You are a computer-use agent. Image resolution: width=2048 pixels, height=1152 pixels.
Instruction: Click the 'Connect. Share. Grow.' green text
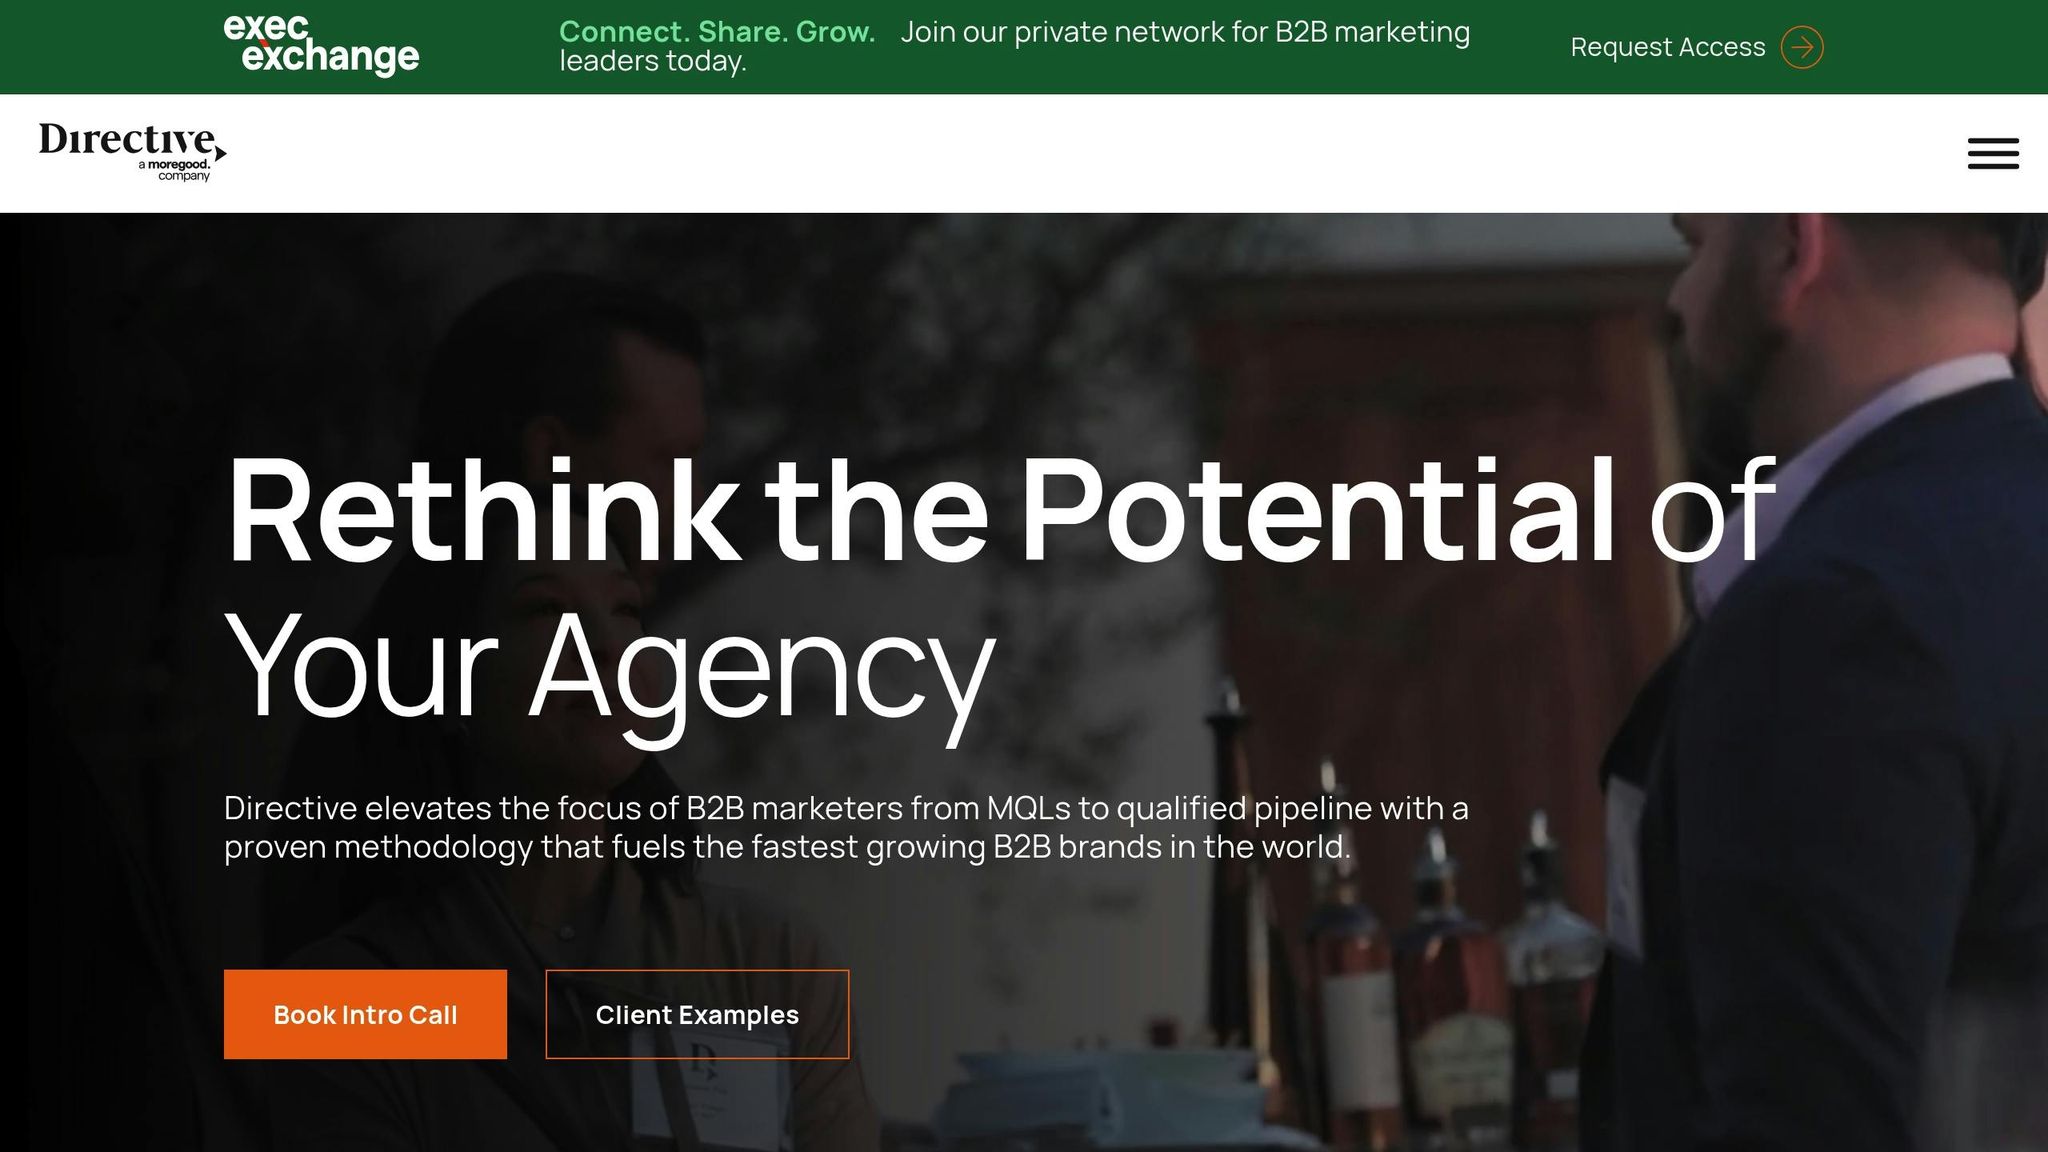[x=716, y=32]
